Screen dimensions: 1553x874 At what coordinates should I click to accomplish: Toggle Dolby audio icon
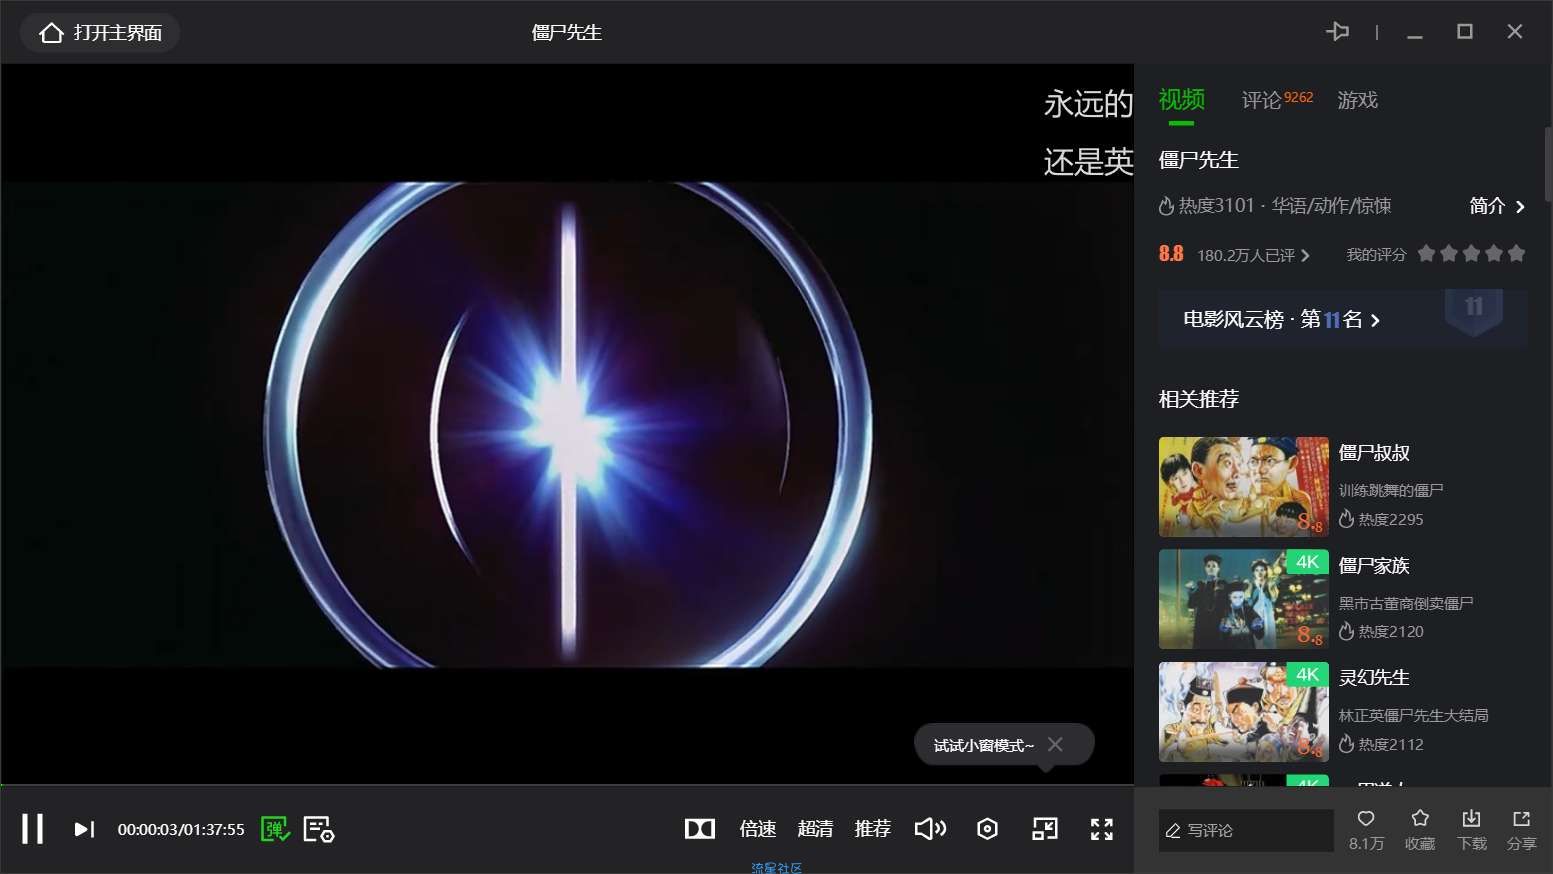coord(700,829)
